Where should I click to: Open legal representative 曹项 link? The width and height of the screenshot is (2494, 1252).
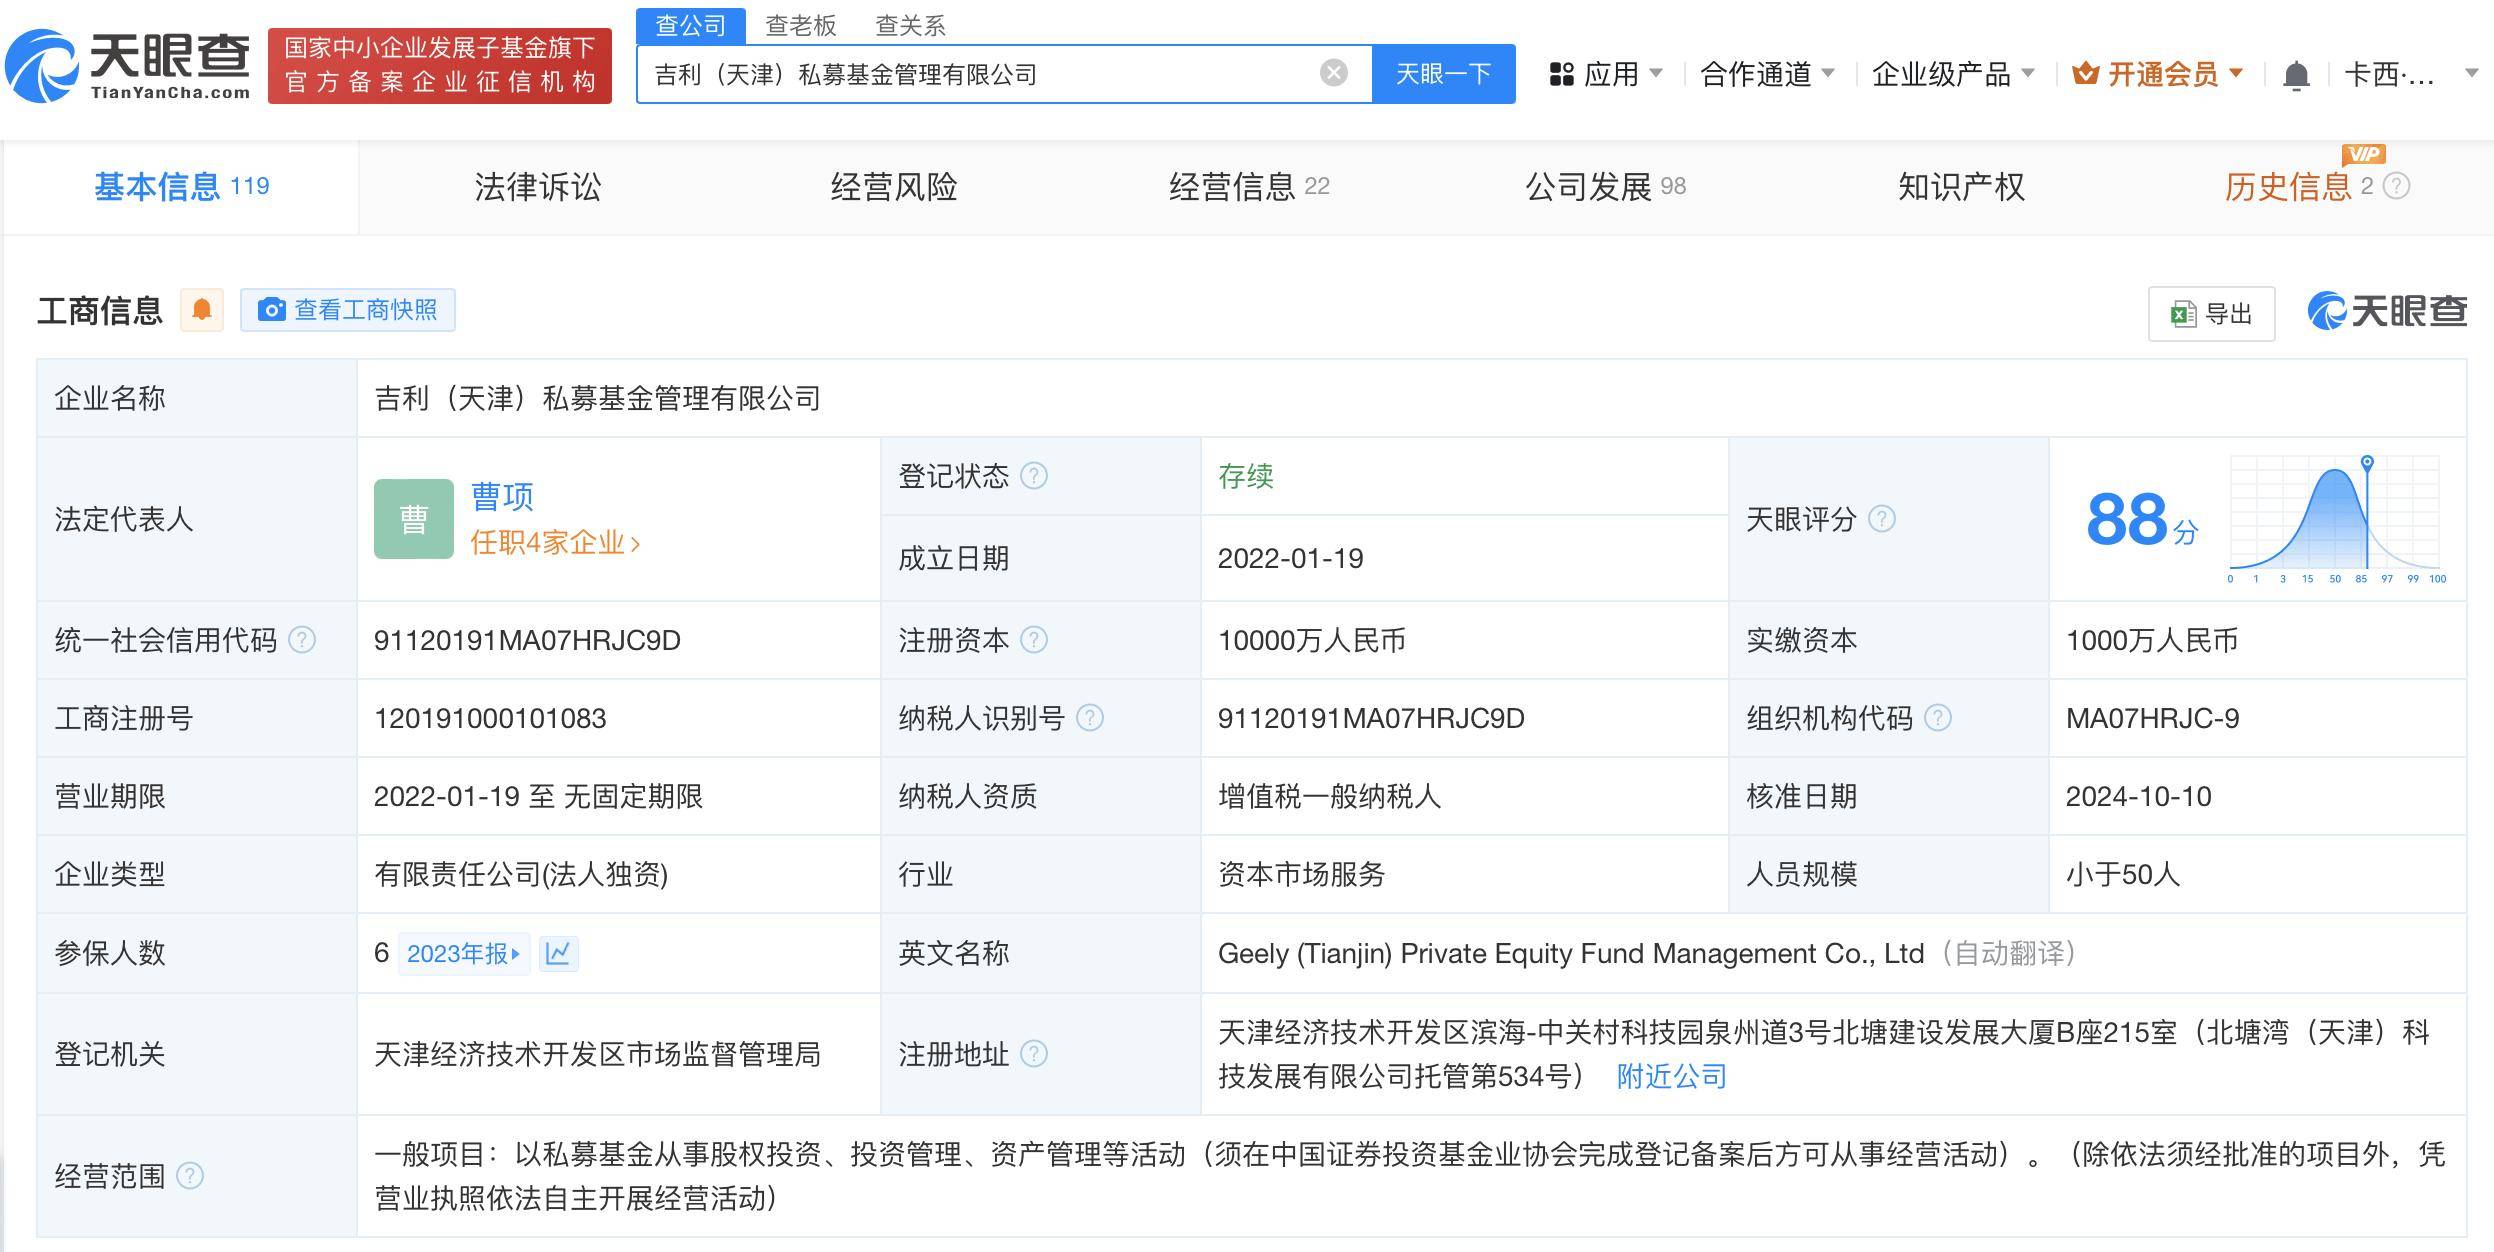tap(502, 496)
